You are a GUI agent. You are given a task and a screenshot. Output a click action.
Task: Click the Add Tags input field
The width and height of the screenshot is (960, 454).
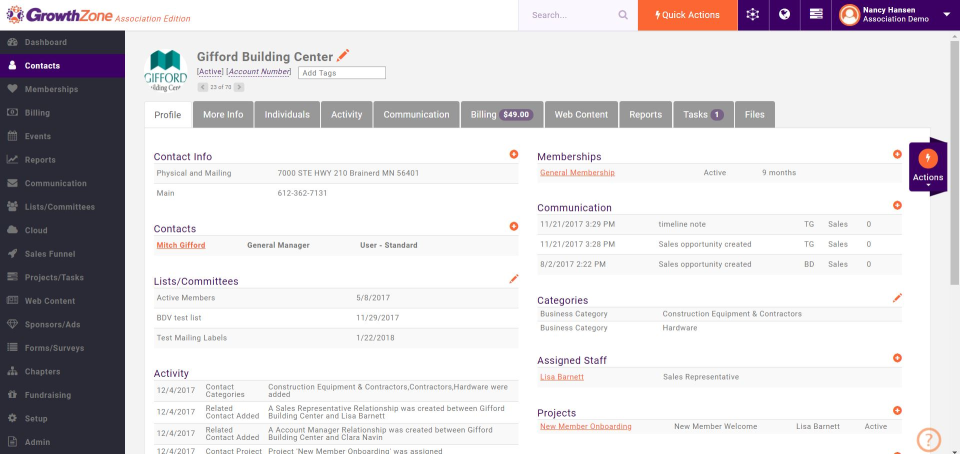pos(342,73)
